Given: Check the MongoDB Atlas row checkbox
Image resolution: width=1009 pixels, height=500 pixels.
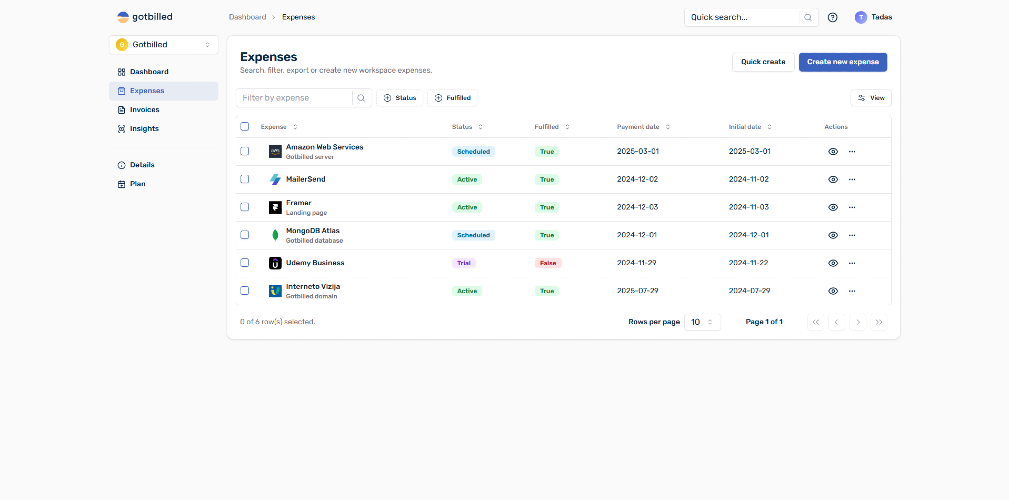Looking at the screenshot, I should click(245, 234).
